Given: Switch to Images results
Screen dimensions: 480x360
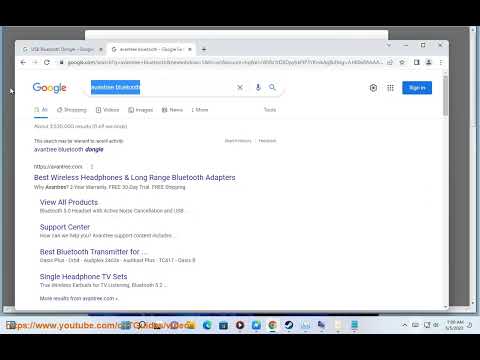Looking at the screenshot, I should pos(141,110).
